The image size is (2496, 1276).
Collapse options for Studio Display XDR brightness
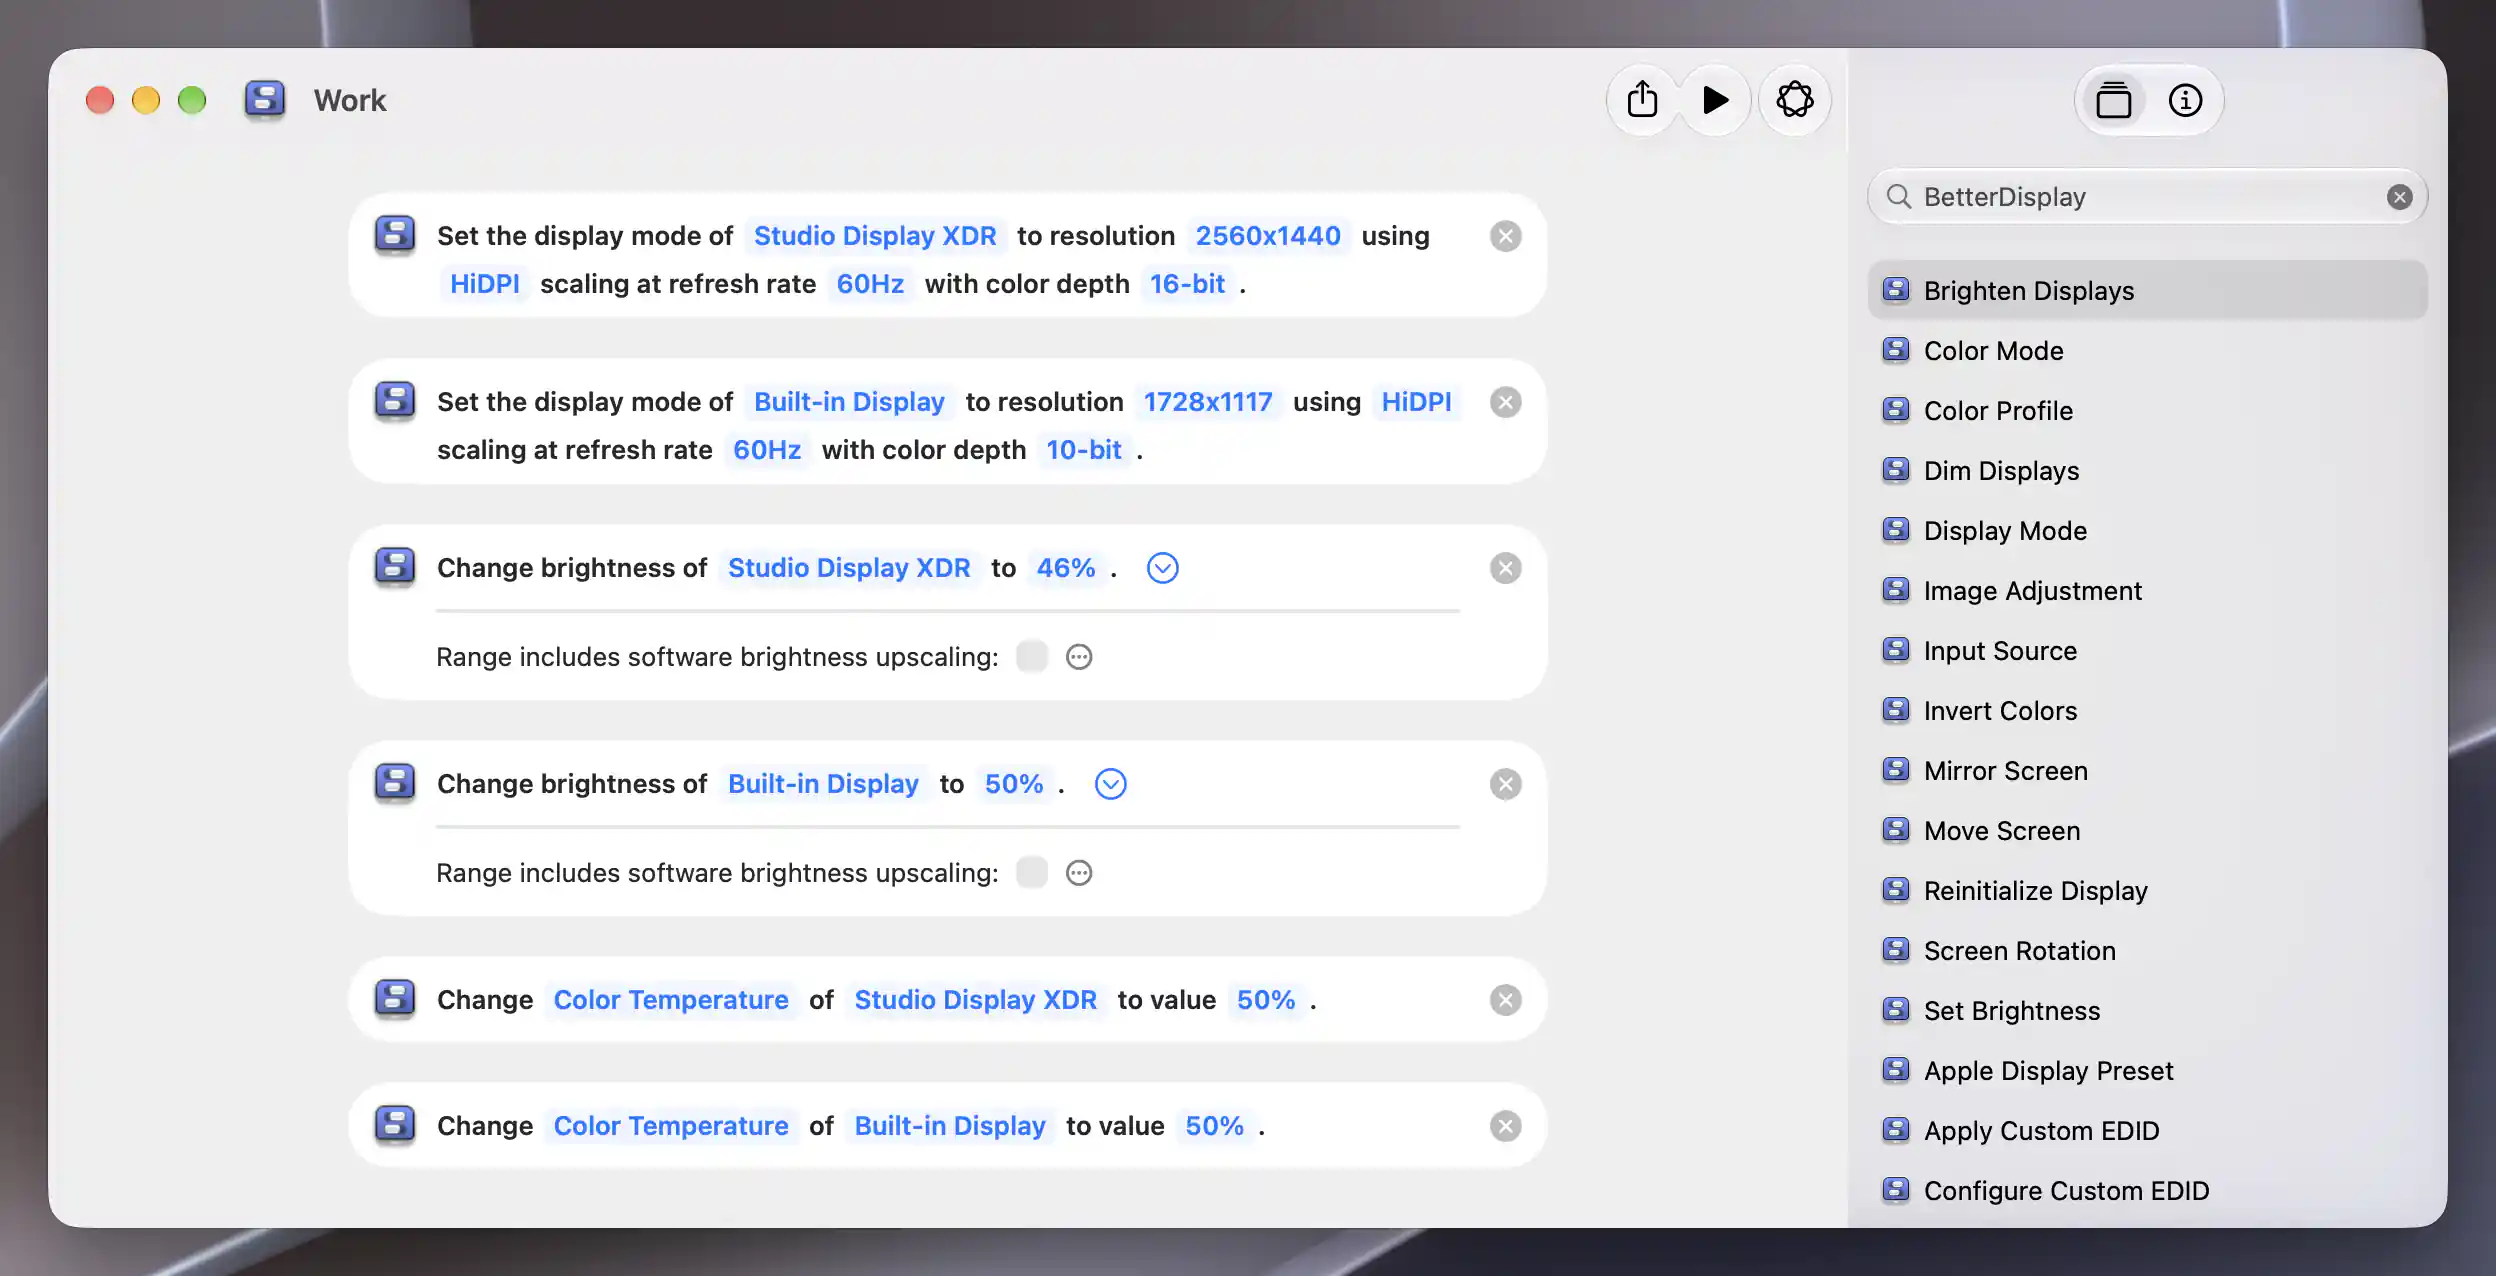pyautogui.click(x=1162, y=568)
